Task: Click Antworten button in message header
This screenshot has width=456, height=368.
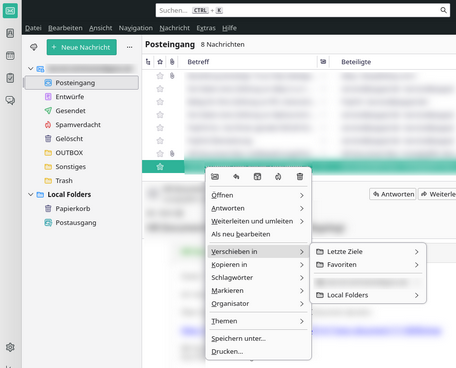Action: tap(393, 194)
